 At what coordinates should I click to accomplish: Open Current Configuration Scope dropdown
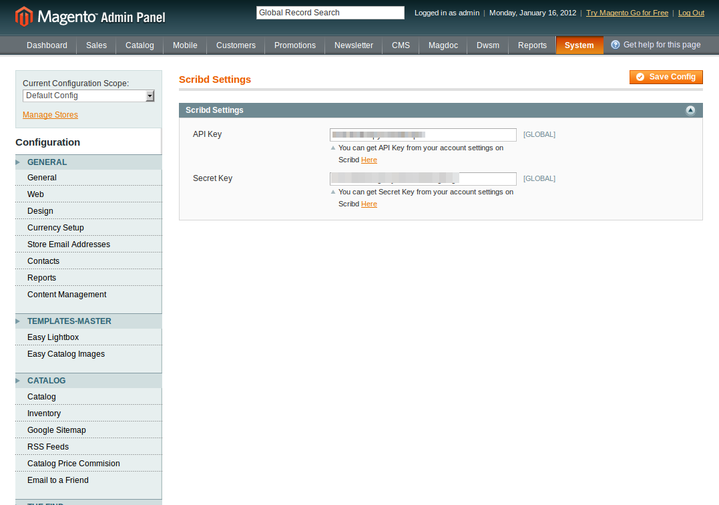point(89,96)
